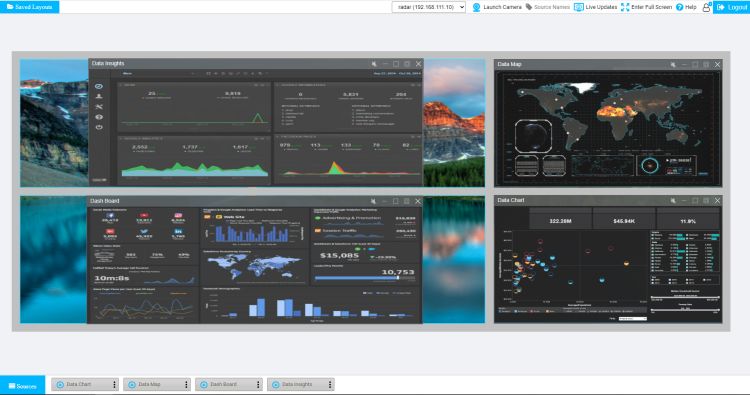750x395 pixels.
Task: Select Launch Camera text link
Action: coord(502,7)
